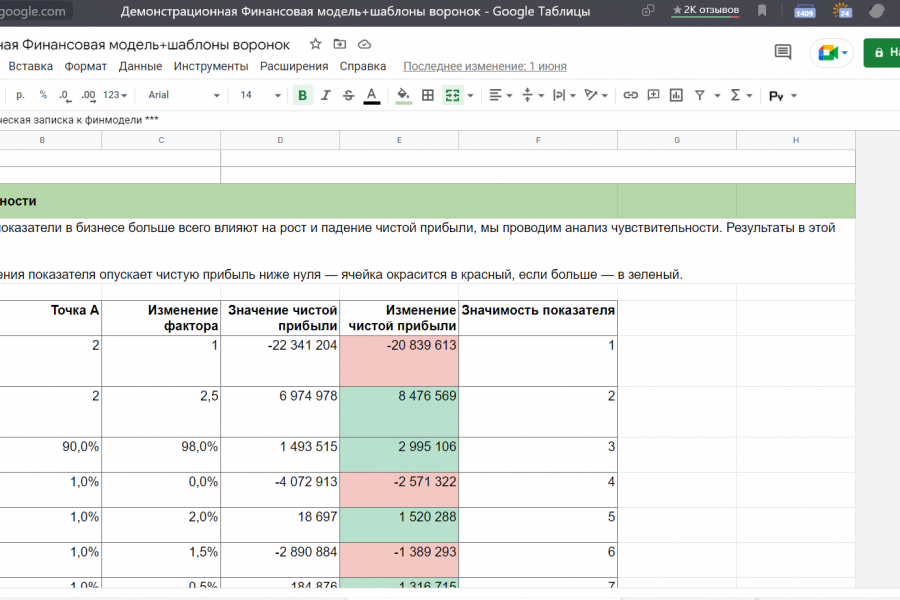Click the insert chart icon

pyautogui.click(x=676, y=95)
